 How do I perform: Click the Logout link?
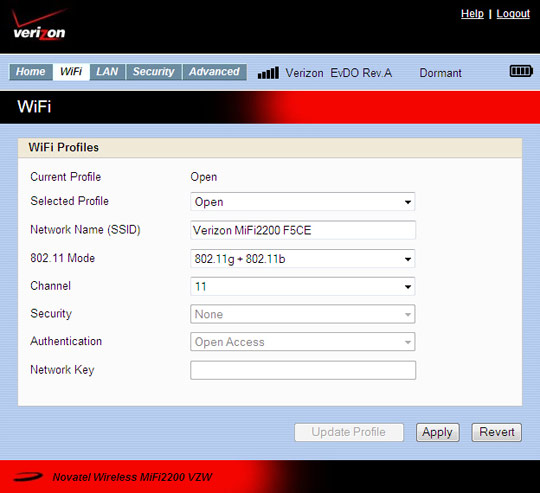[513, 13]
